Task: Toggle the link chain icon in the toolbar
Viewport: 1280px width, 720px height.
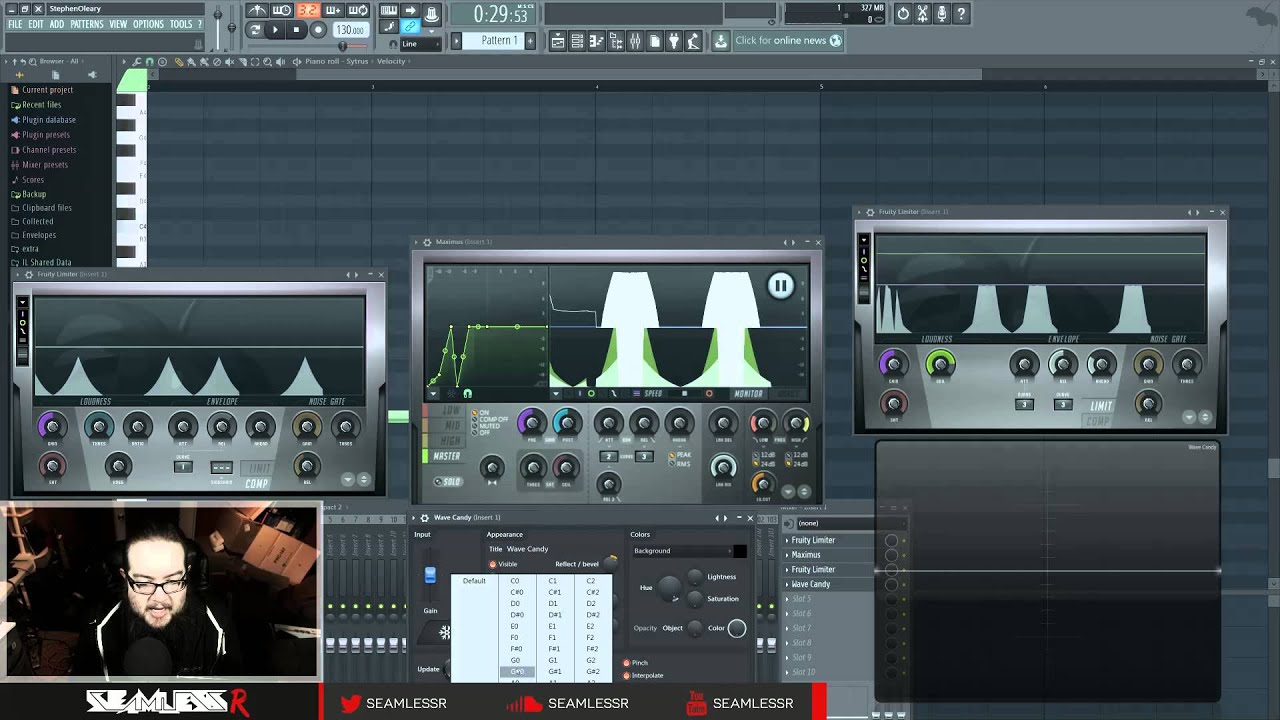Action: [x=410, y=27]
